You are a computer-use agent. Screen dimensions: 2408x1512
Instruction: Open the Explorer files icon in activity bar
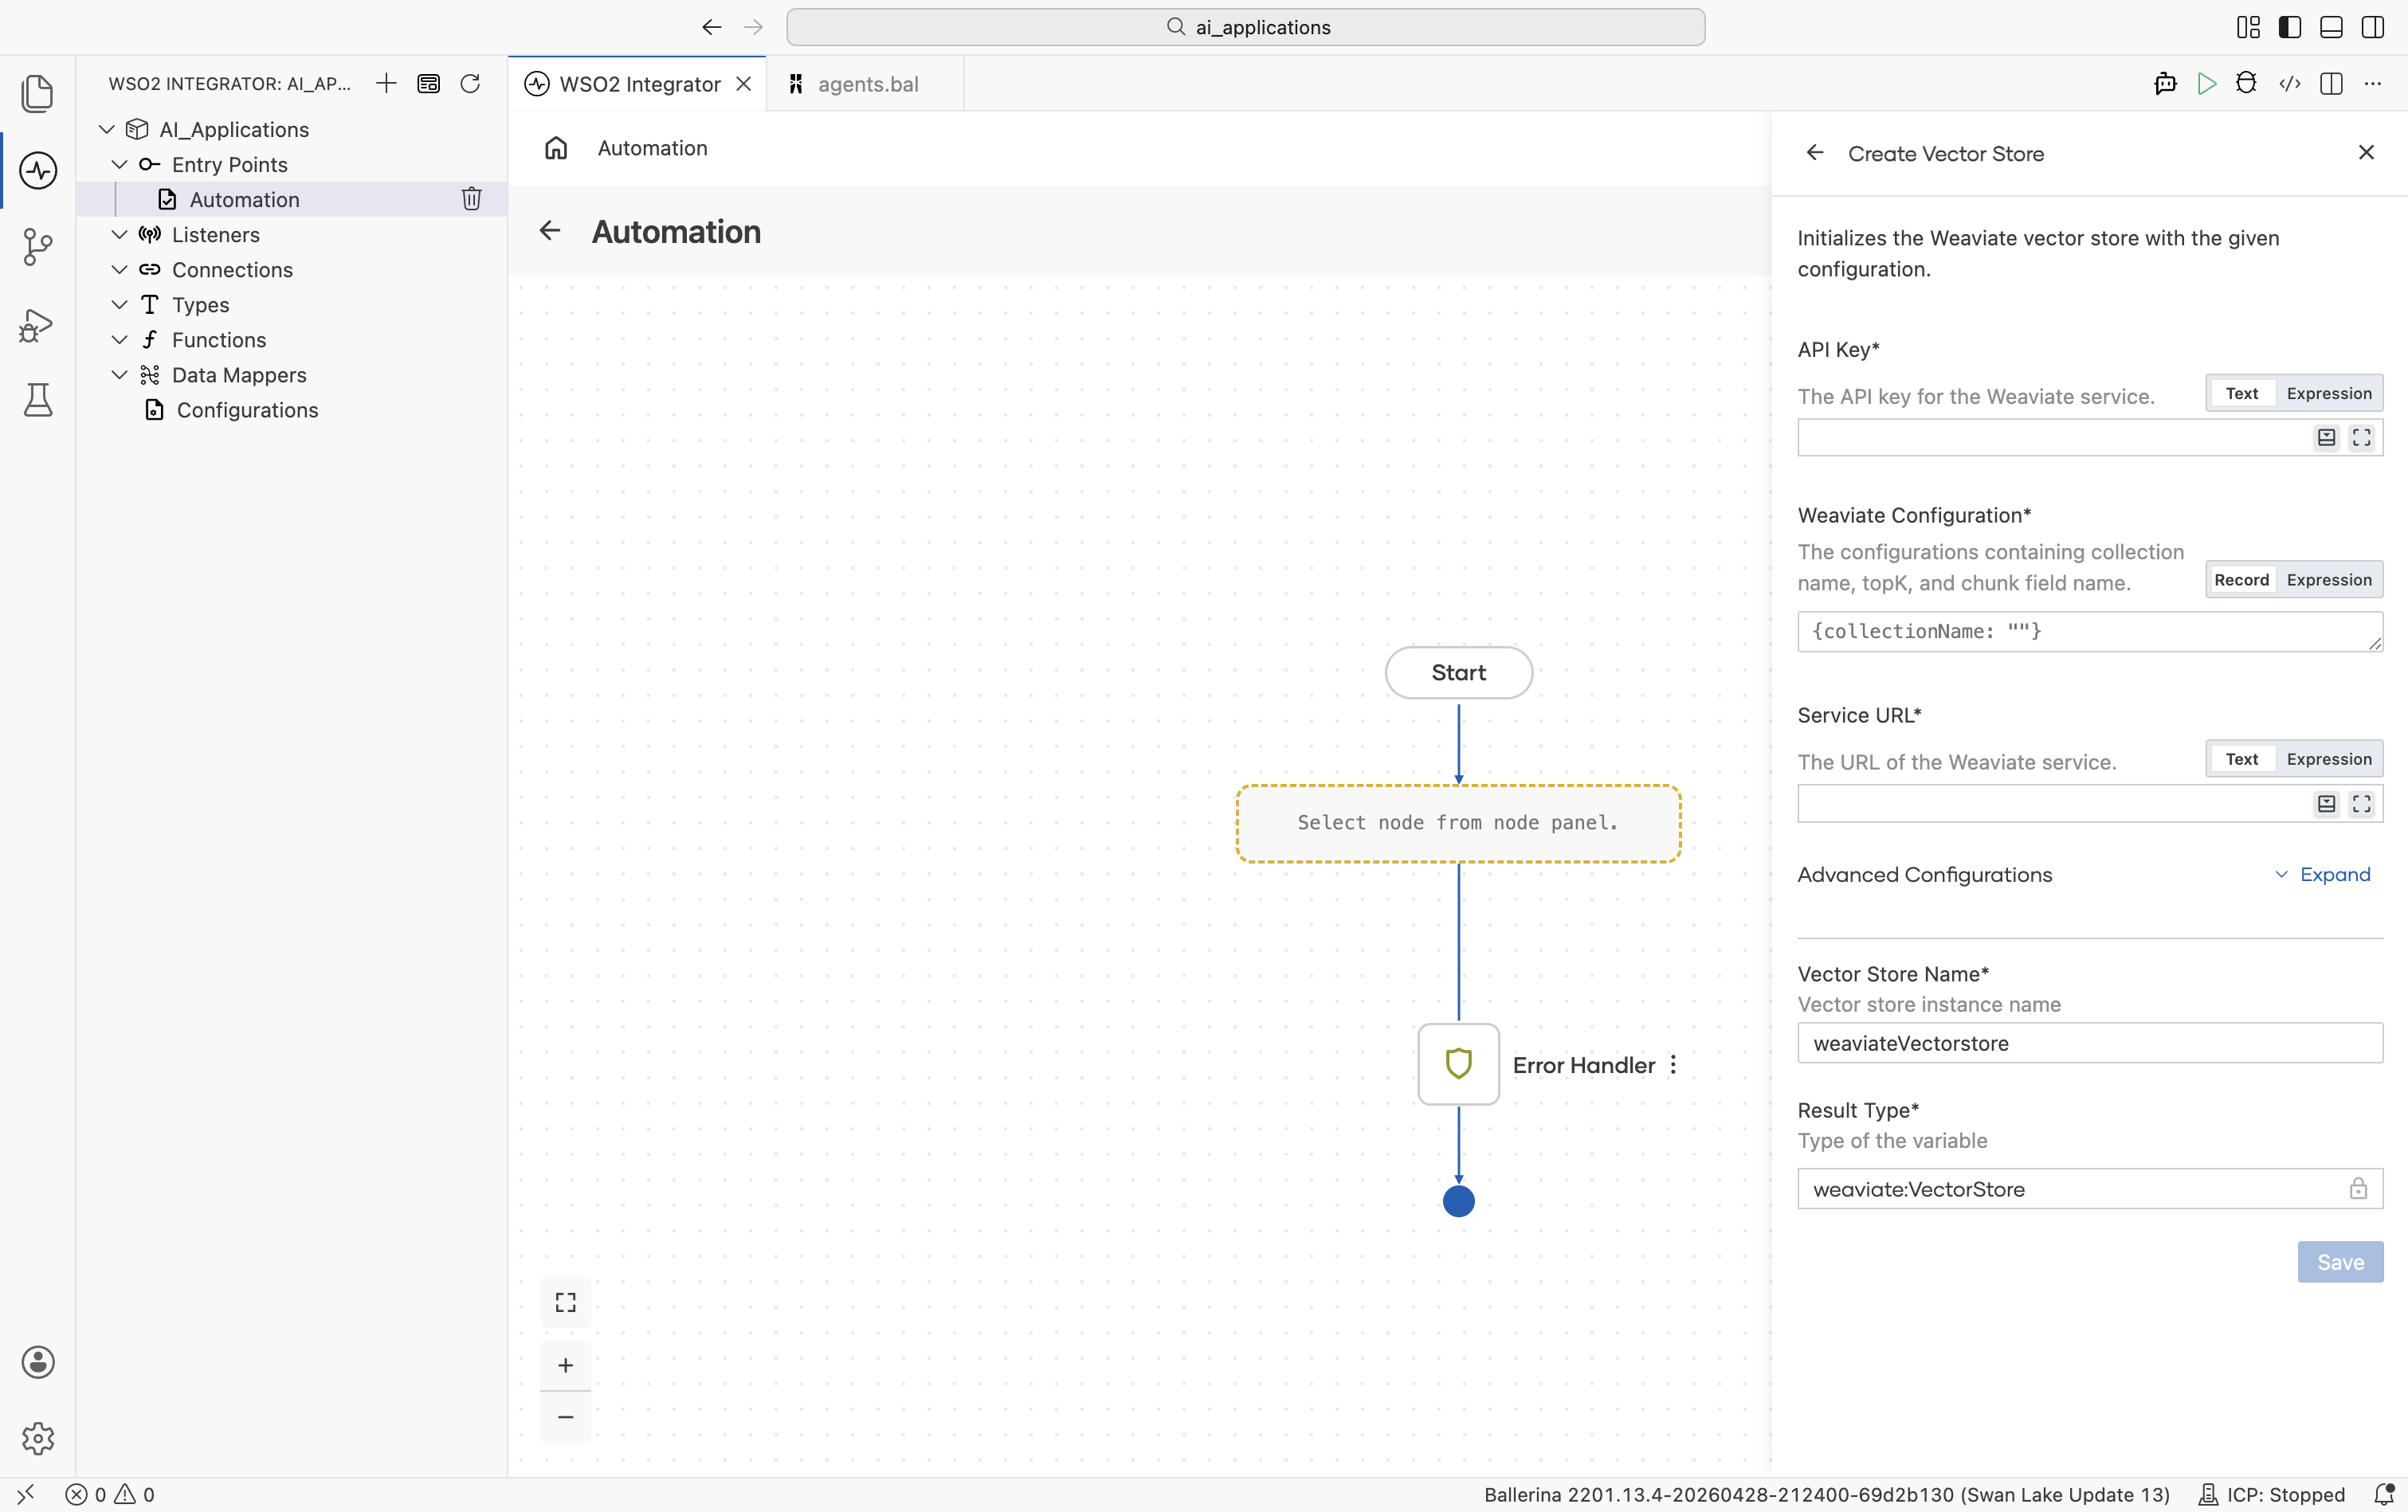38,93
